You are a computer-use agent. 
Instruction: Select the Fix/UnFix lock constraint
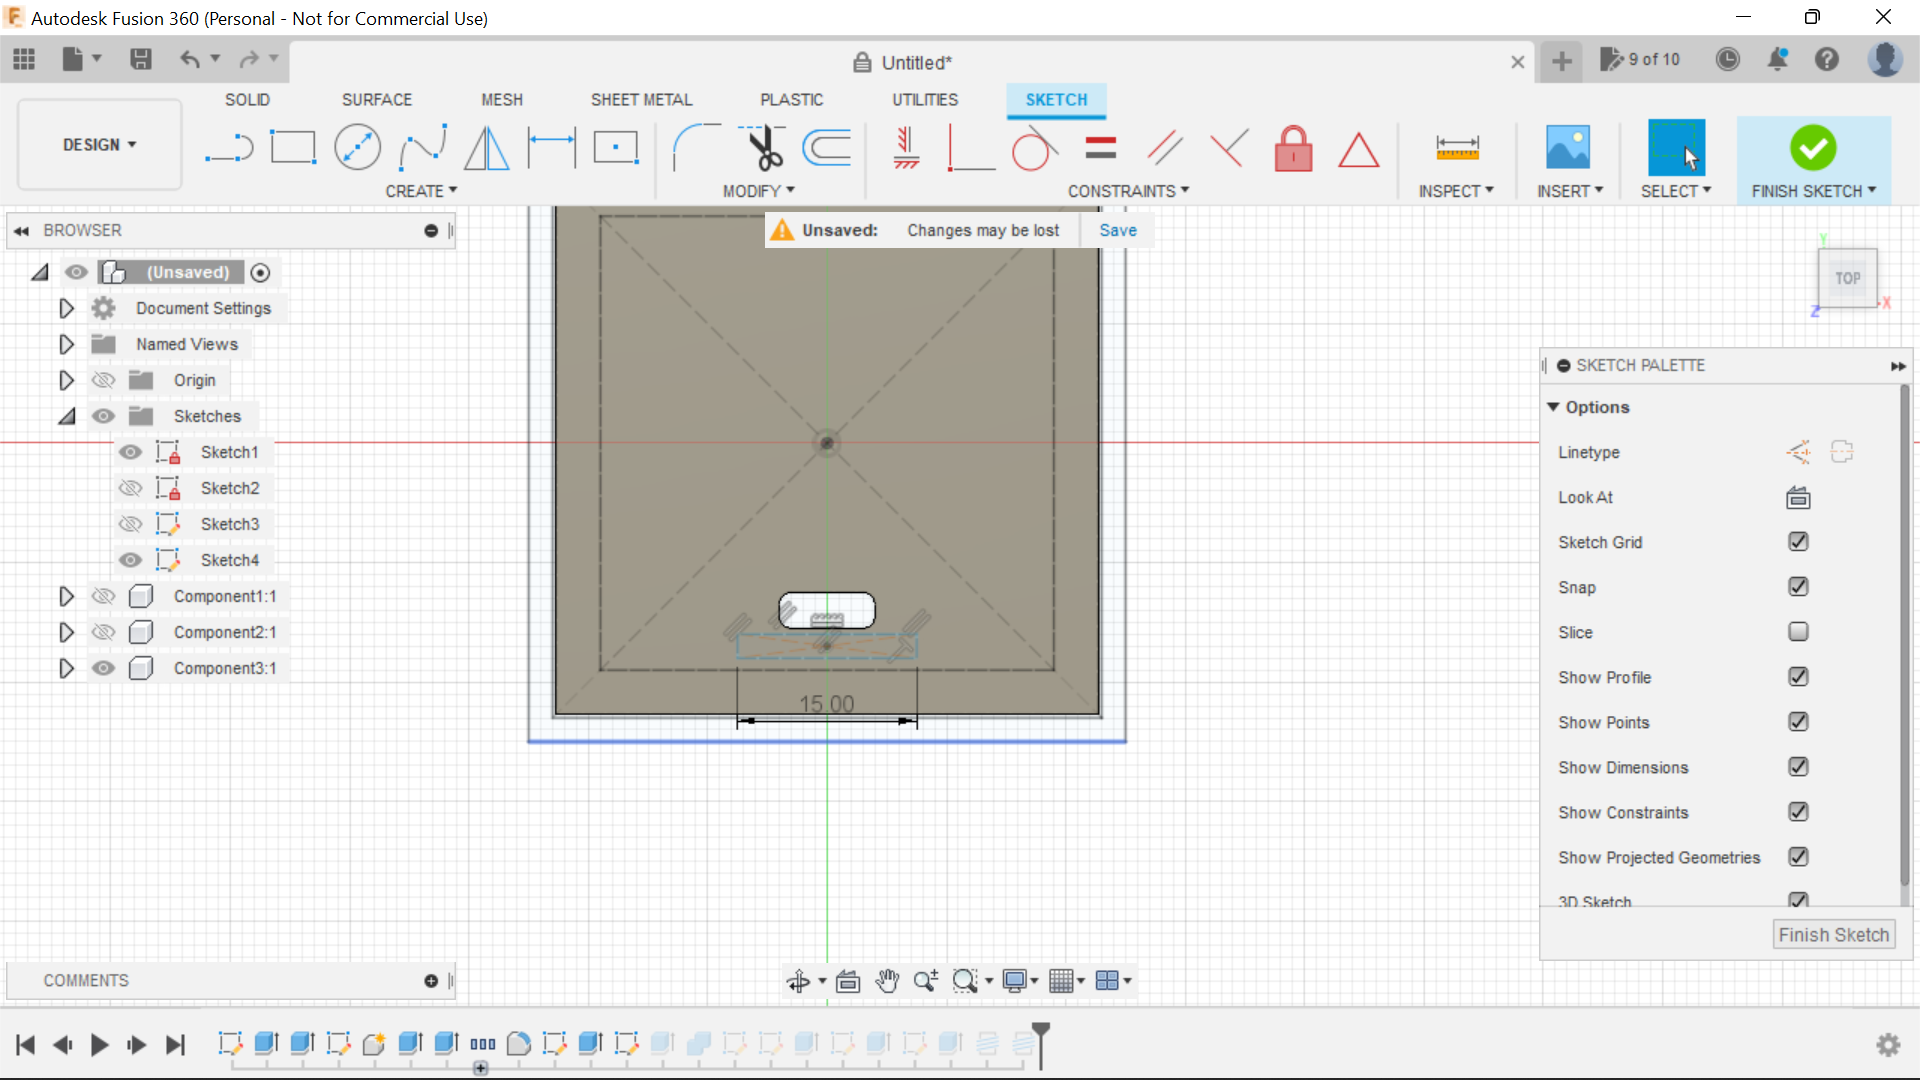pyautogui.click(x=1293, y=148)
